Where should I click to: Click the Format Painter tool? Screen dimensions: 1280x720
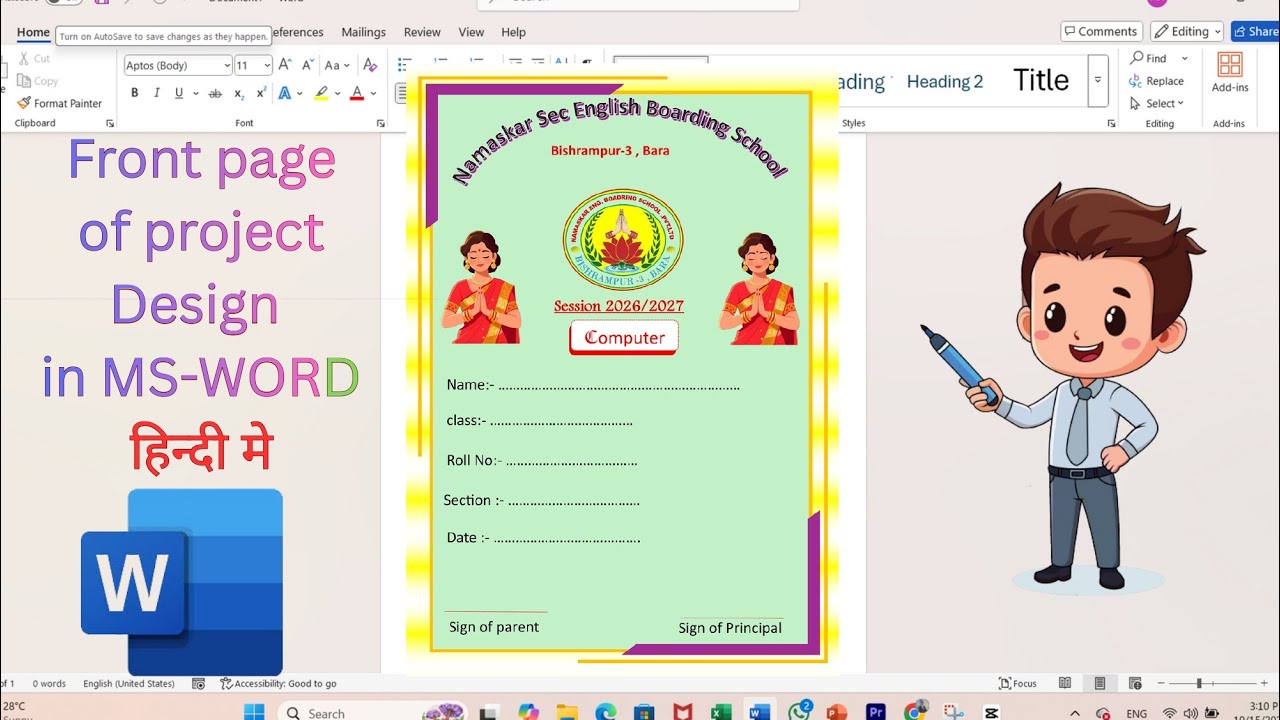coord(59,103)
